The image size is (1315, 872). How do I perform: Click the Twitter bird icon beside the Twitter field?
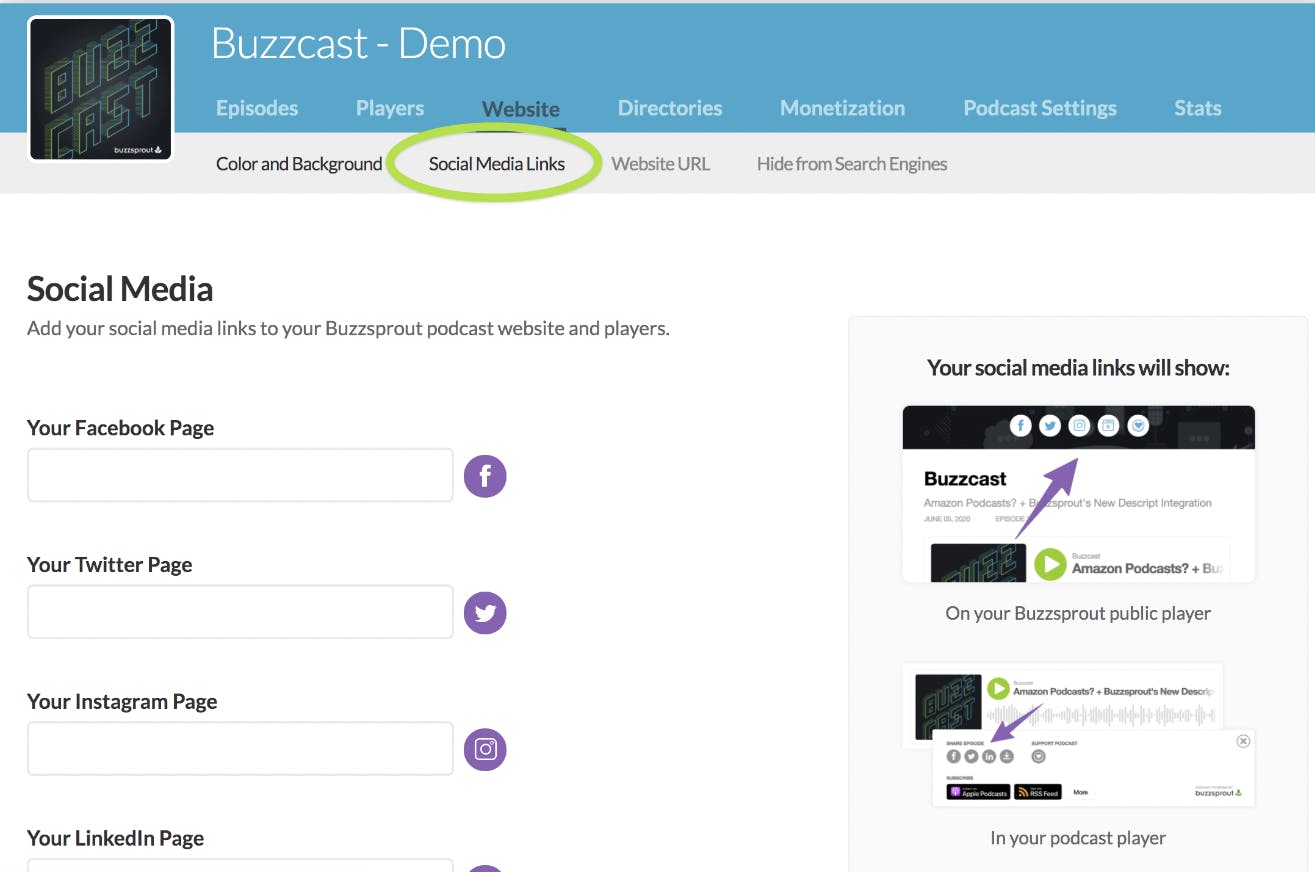(x=485, y=612)
